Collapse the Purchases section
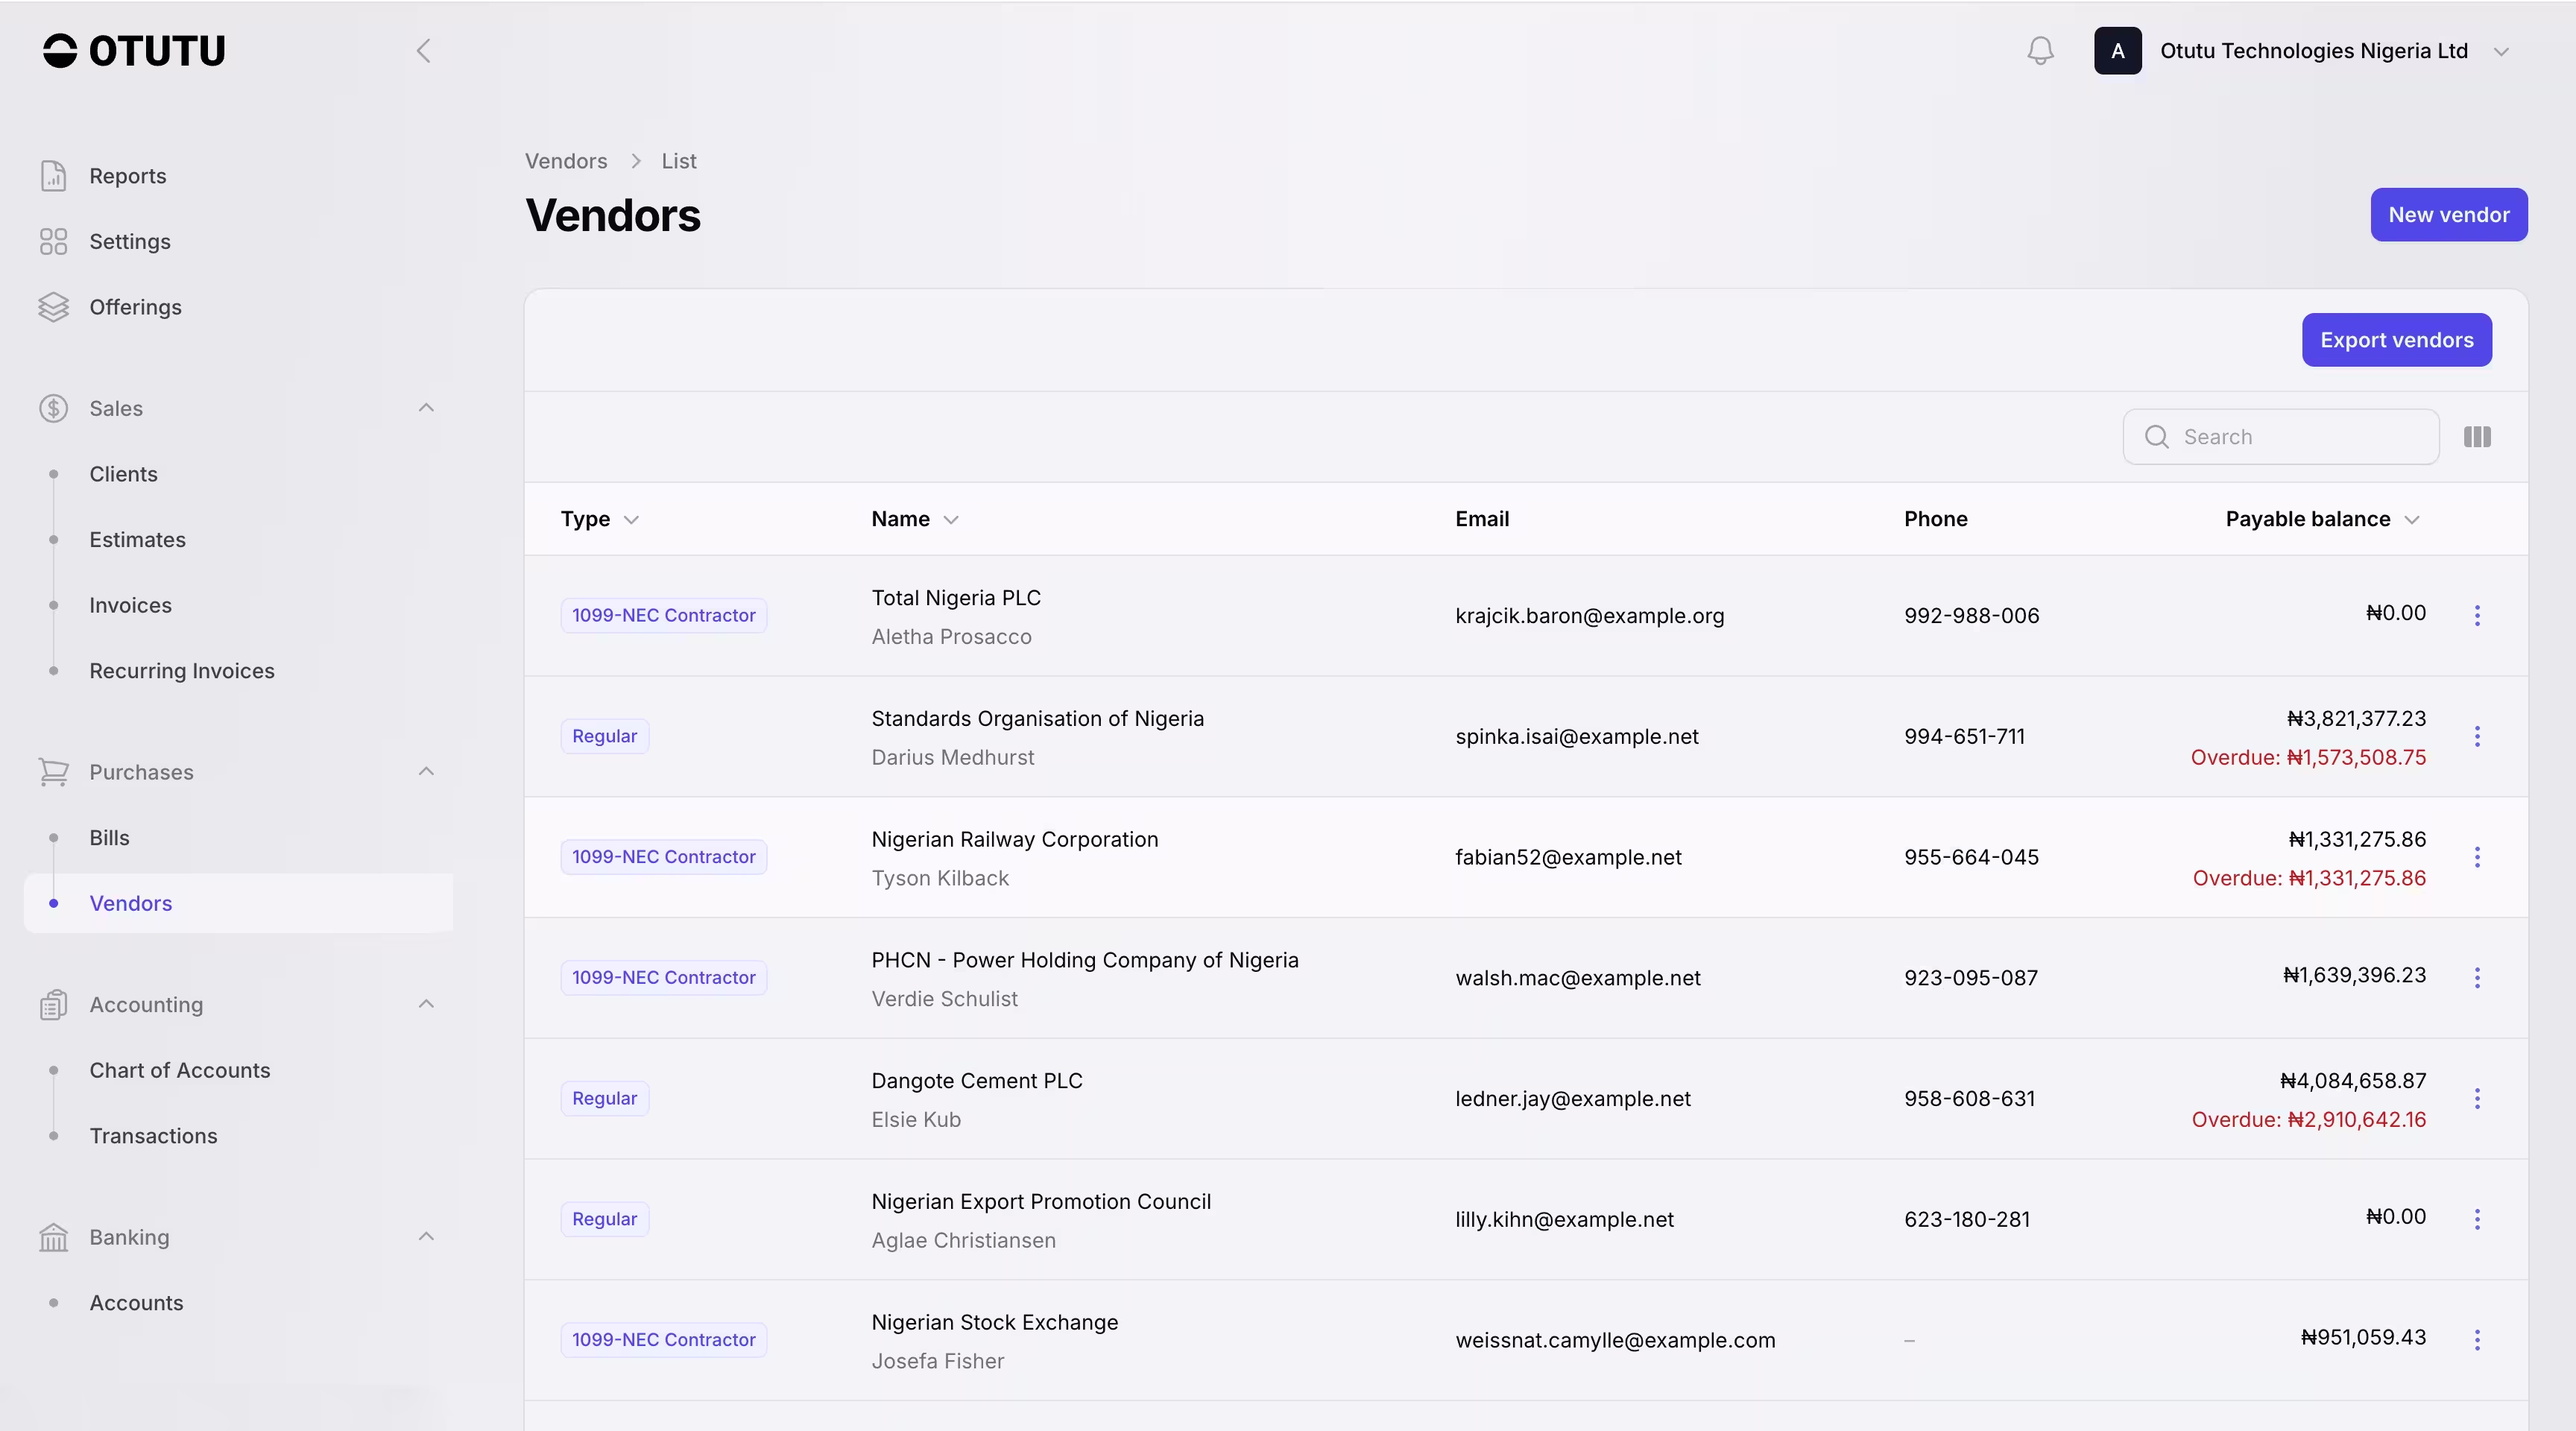The image size is (2576, 1431). coord(426,772)
